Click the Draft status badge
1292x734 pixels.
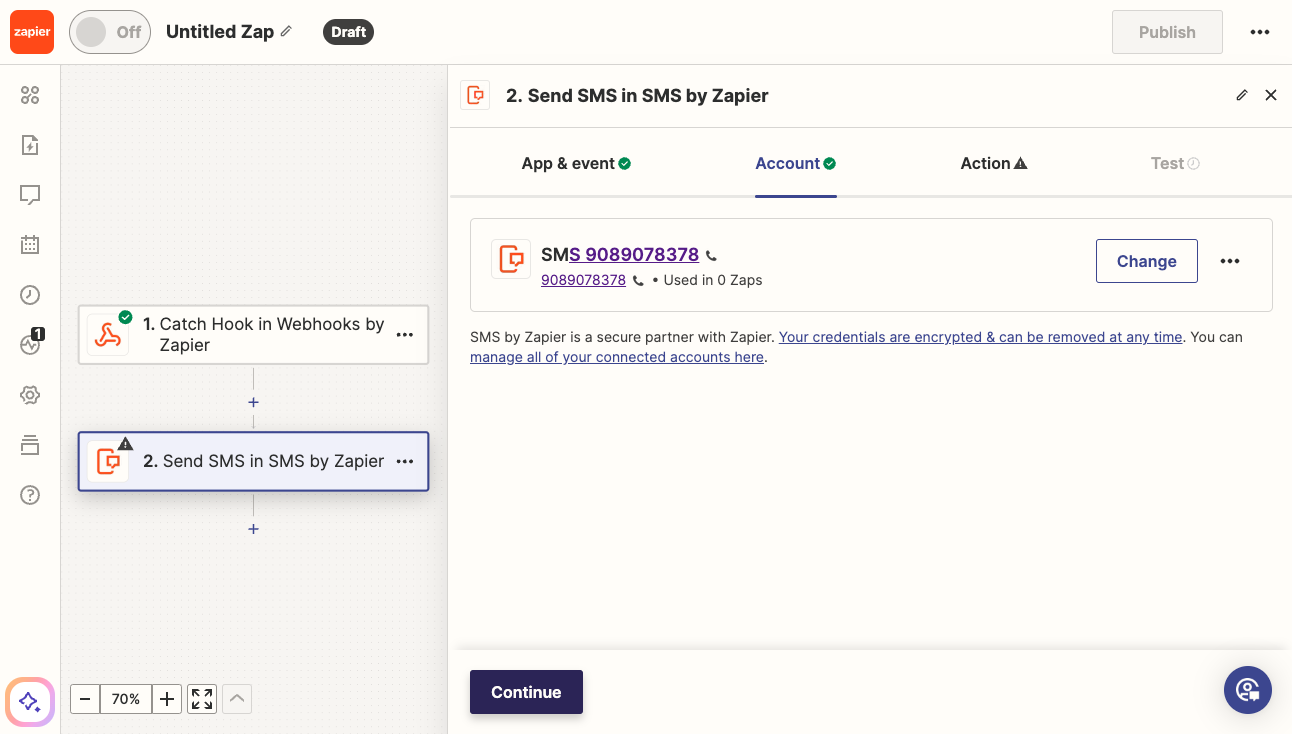coord(348,32)
